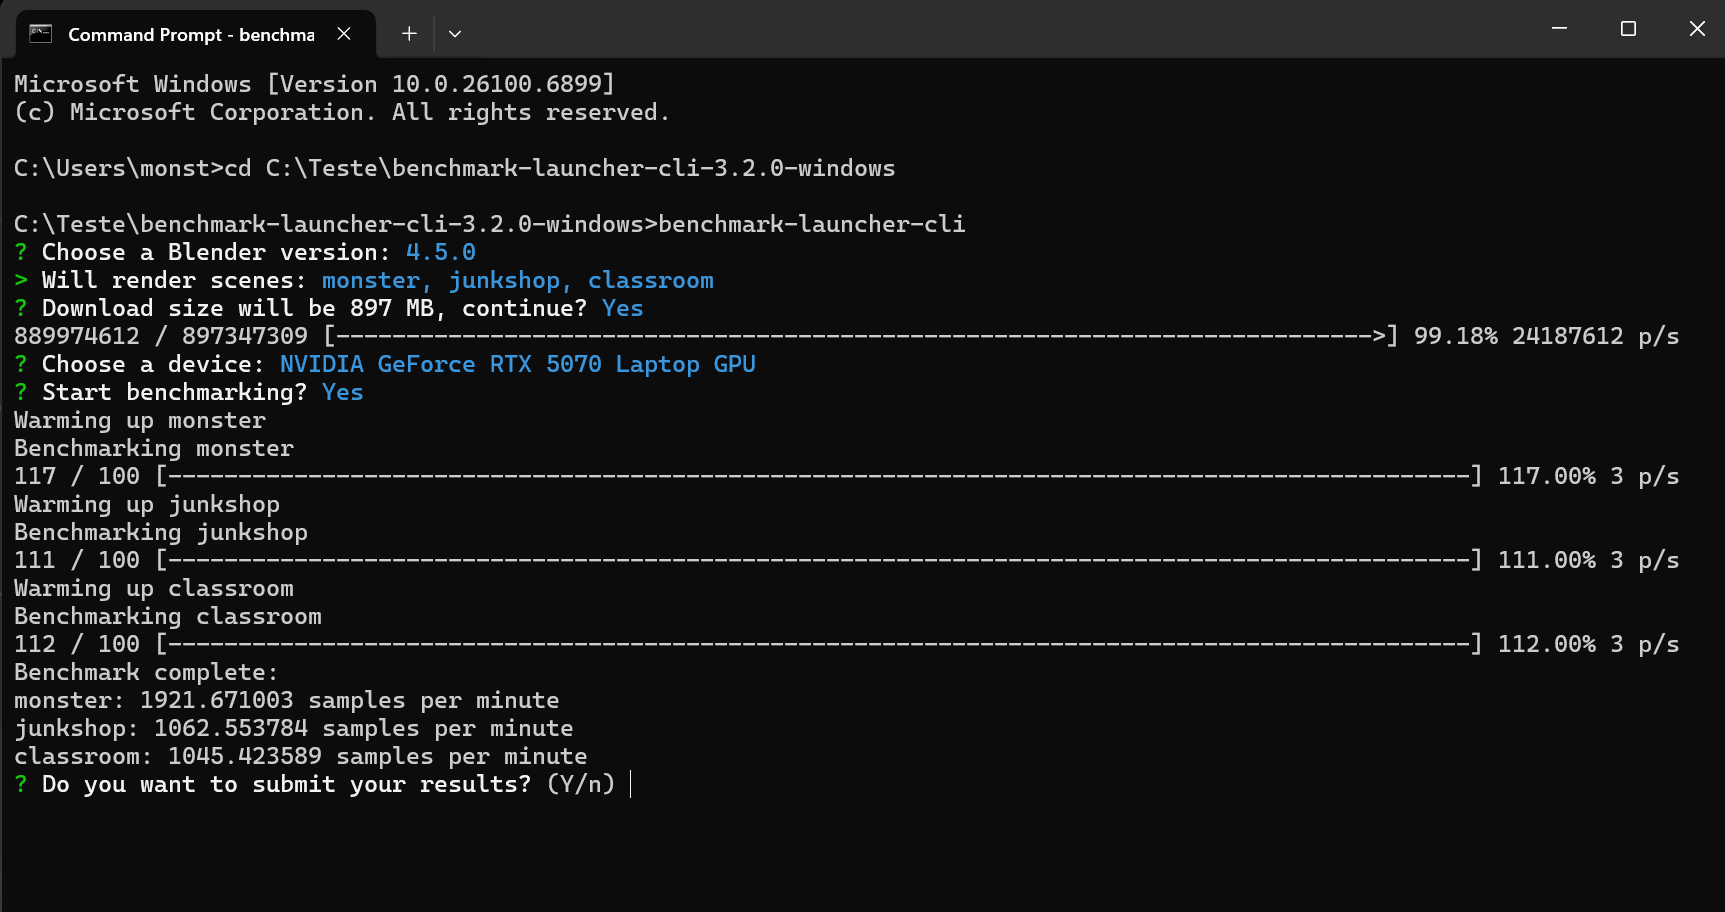Select the Command Prompt benchmark tab
Screen dimensions: 1725x912
190,34
